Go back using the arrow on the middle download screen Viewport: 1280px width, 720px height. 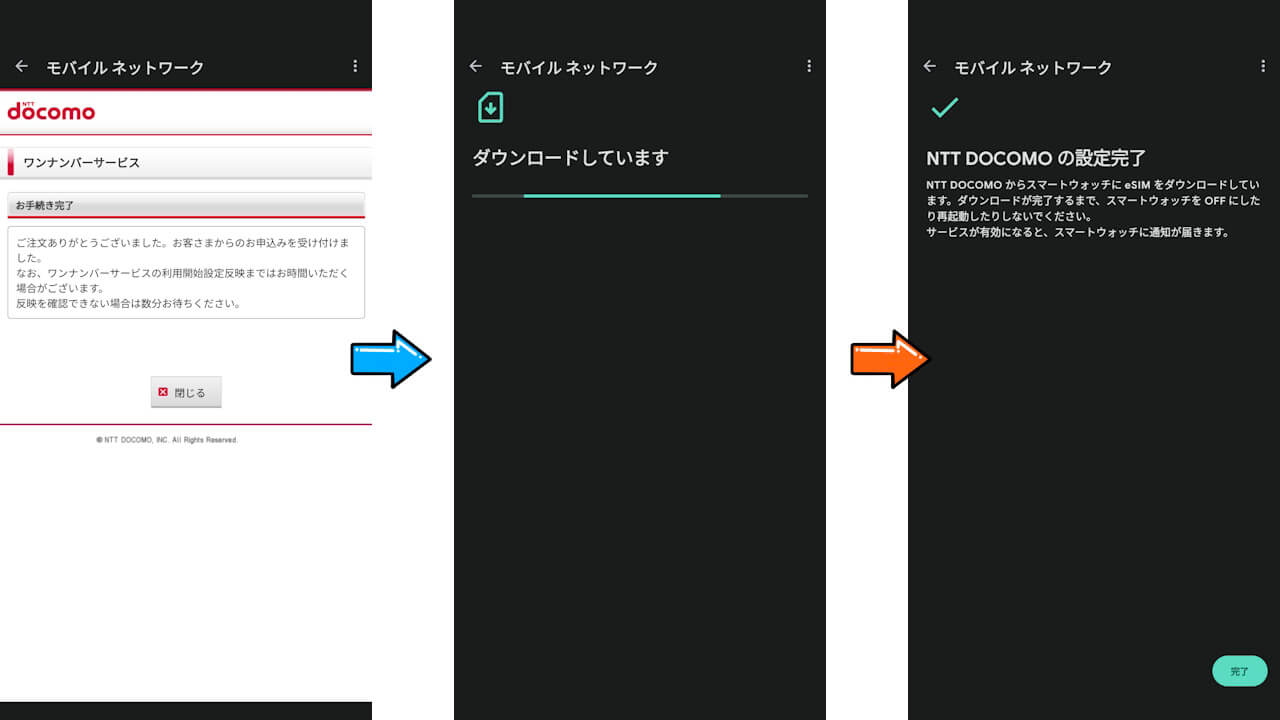(x=476, y=67)
